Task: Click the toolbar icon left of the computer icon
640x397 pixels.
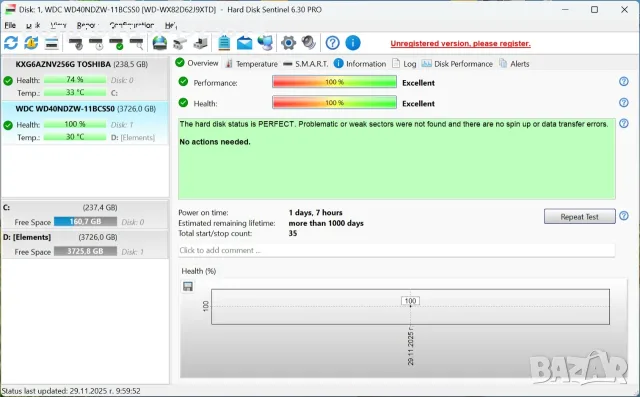Action: pos(180,43)
